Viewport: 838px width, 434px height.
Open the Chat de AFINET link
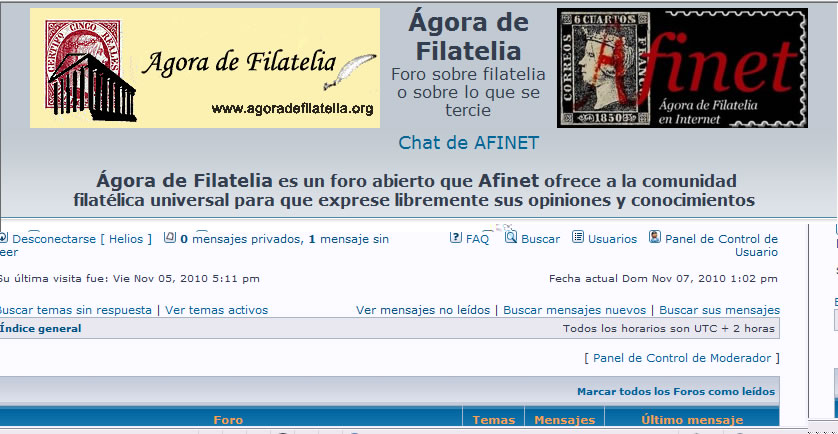coord(469,143)
